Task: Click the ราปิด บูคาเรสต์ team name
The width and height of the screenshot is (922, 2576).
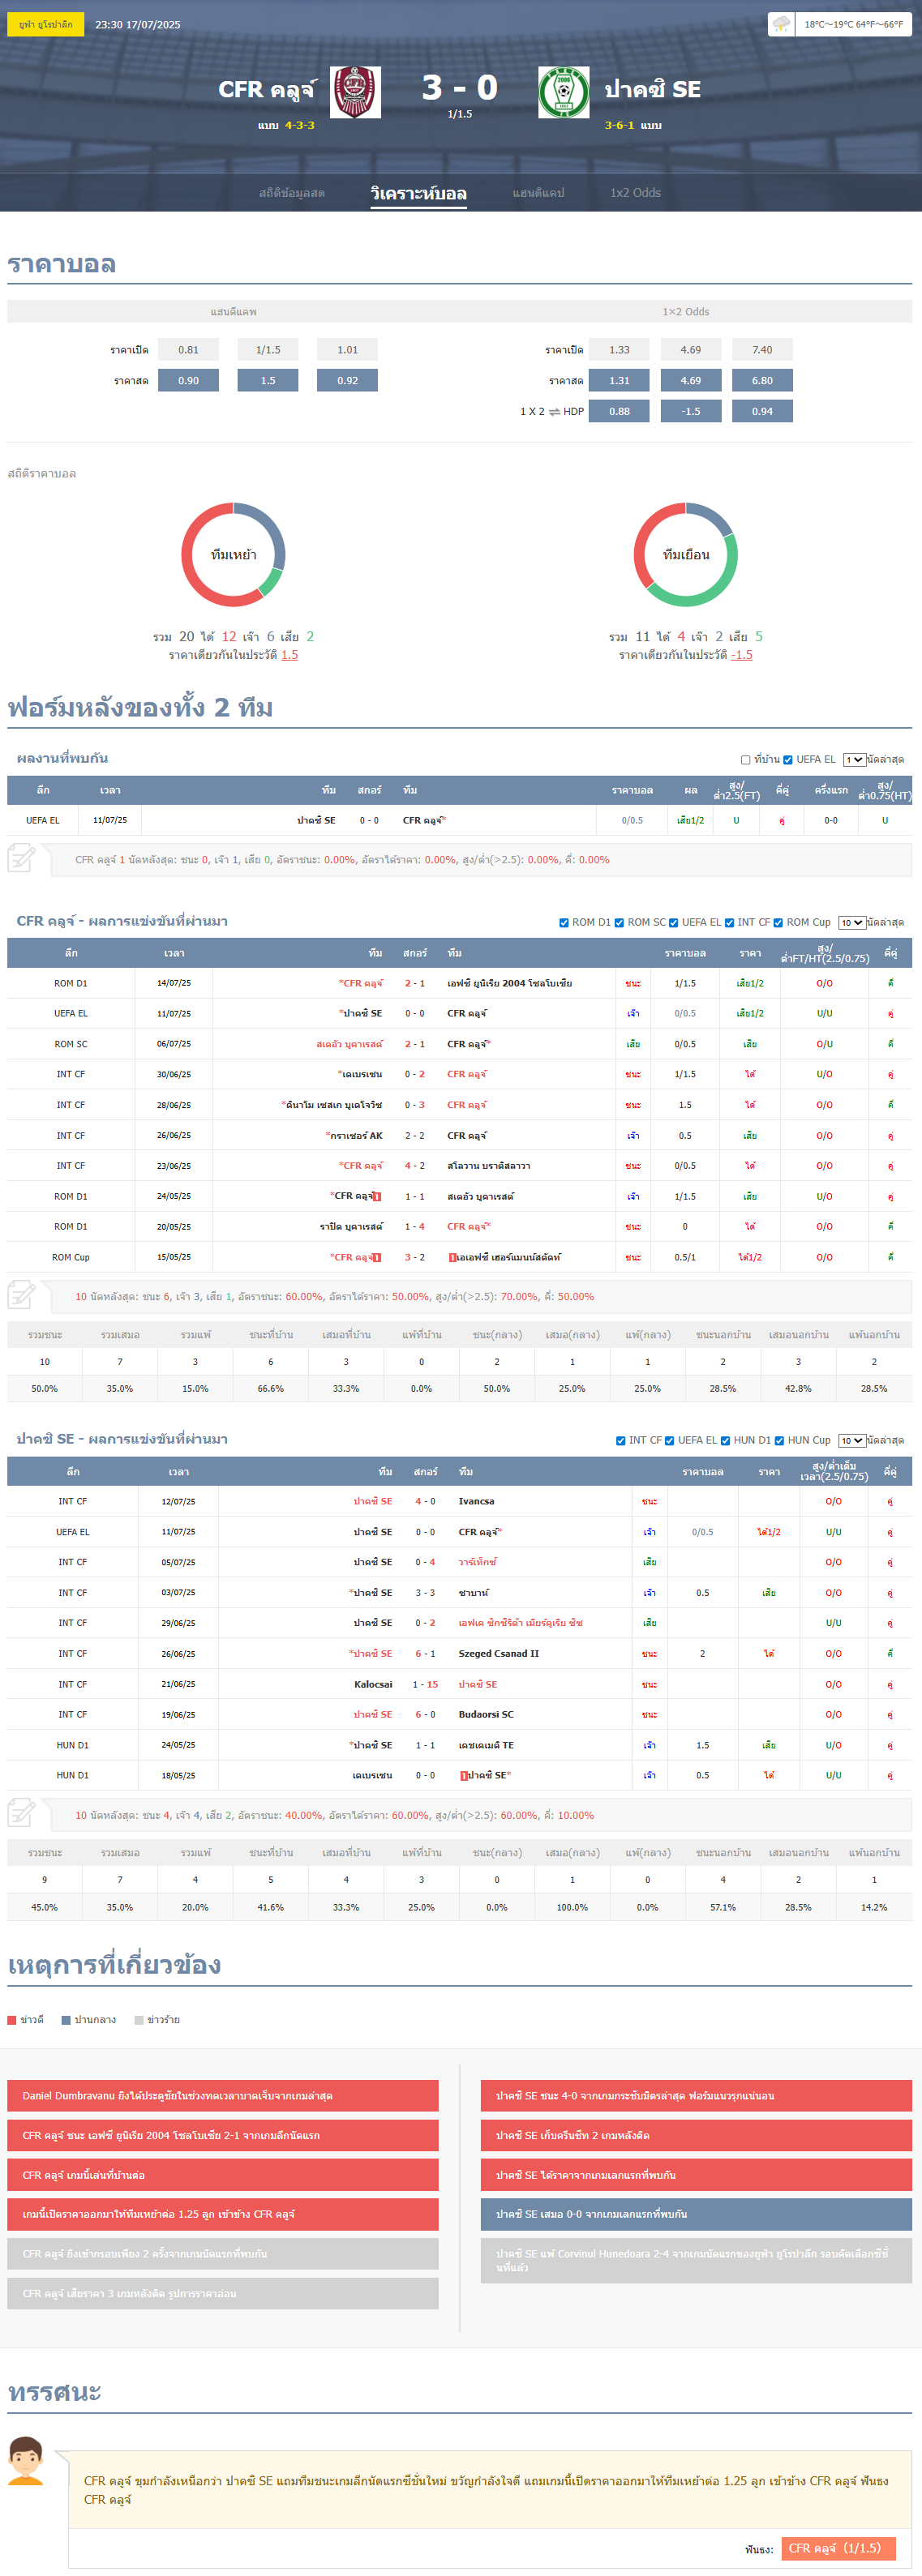Action: coord(351,1227)
